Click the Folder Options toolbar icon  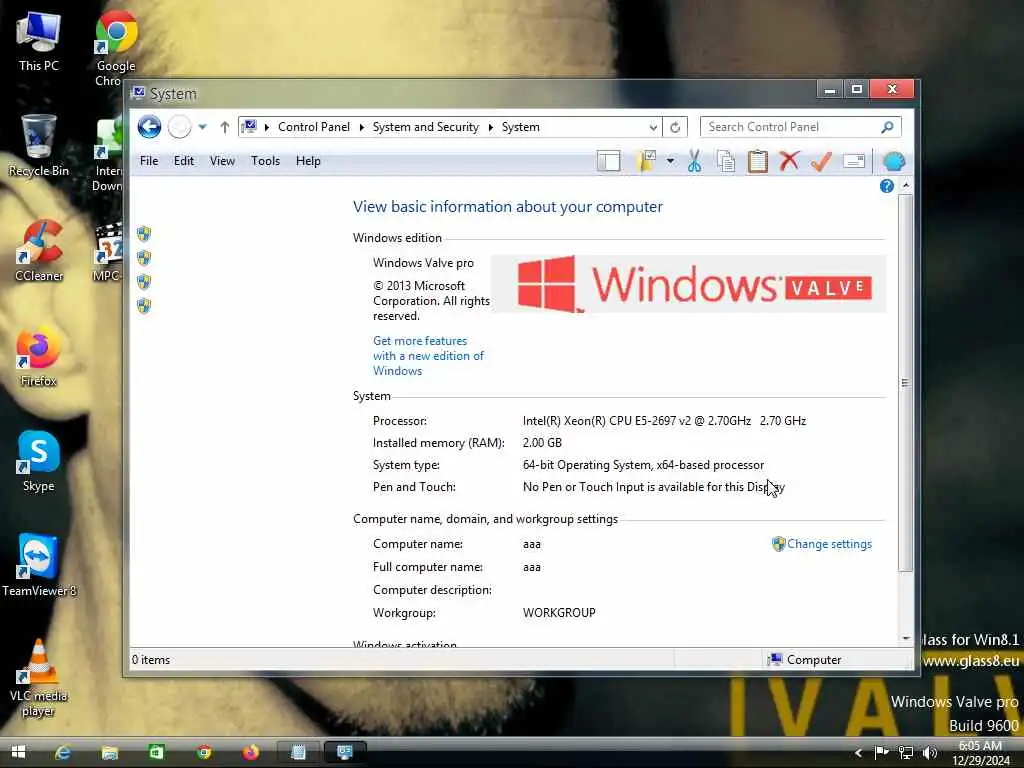(646, 161)
